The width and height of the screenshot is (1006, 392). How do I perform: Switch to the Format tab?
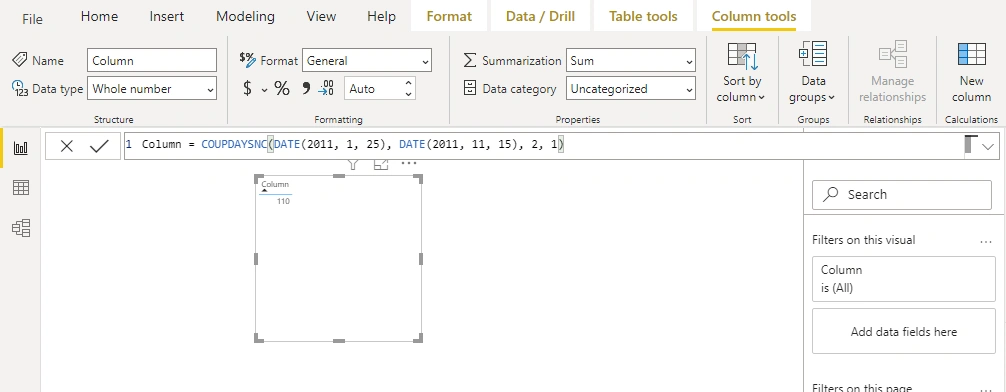(x=449, y=17)
